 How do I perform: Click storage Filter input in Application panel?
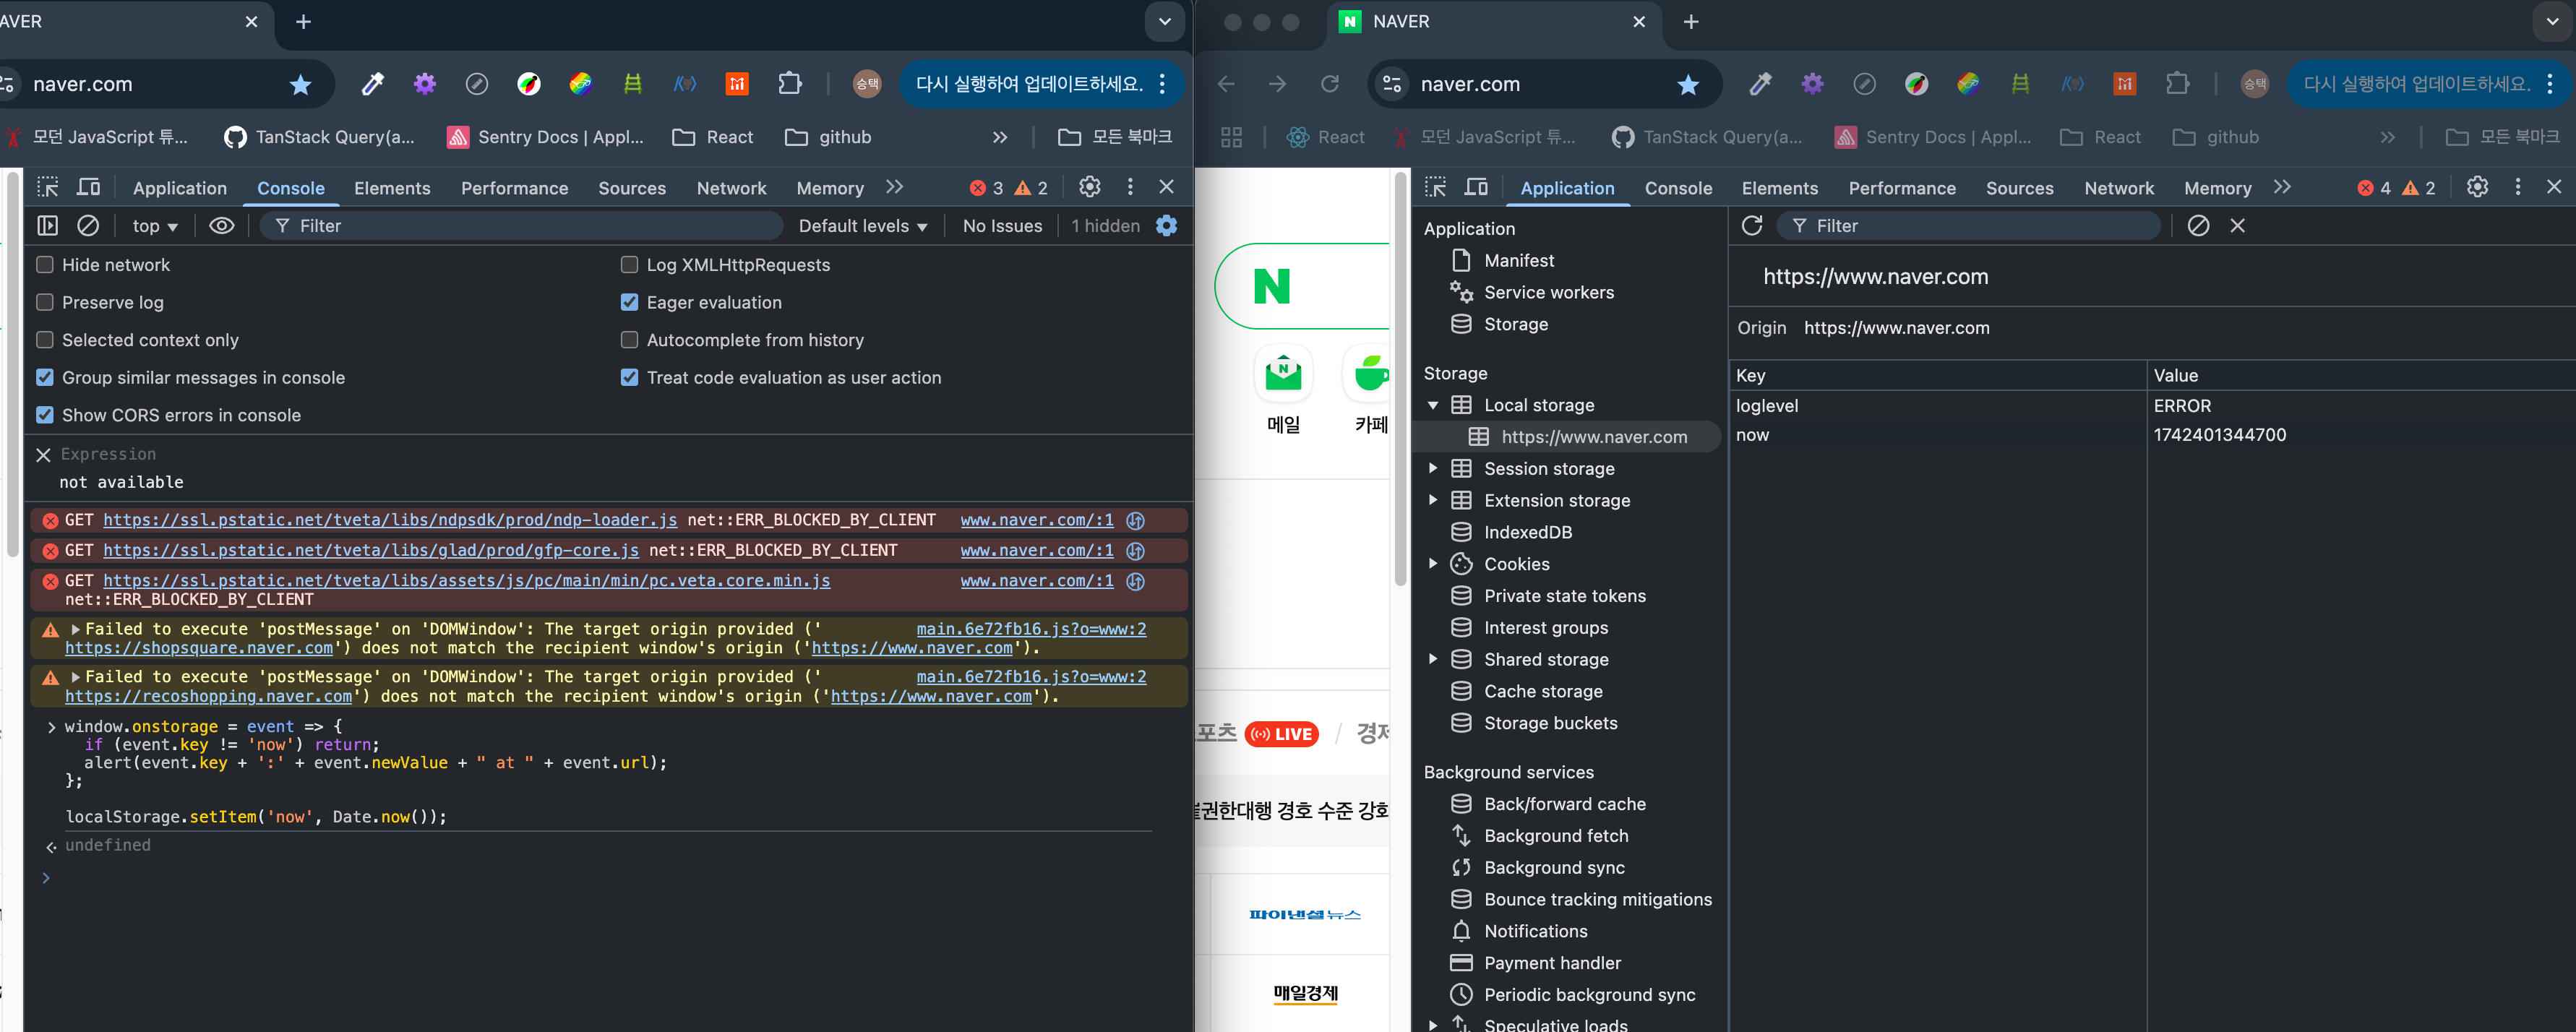1968,226
